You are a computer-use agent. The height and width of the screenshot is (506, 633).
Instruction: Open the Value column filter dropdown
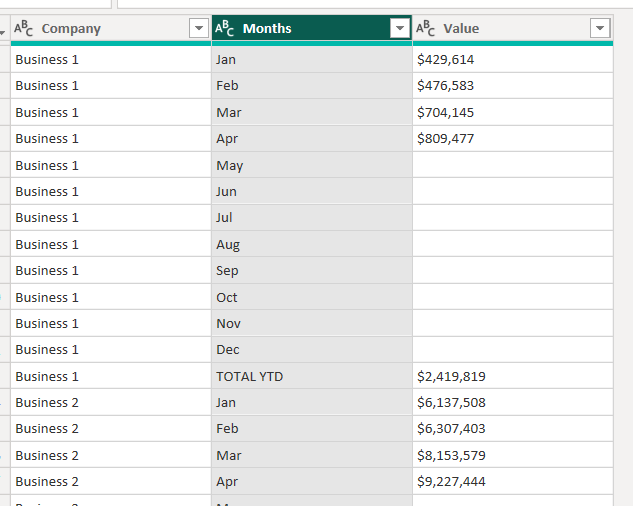pos(600,28)
